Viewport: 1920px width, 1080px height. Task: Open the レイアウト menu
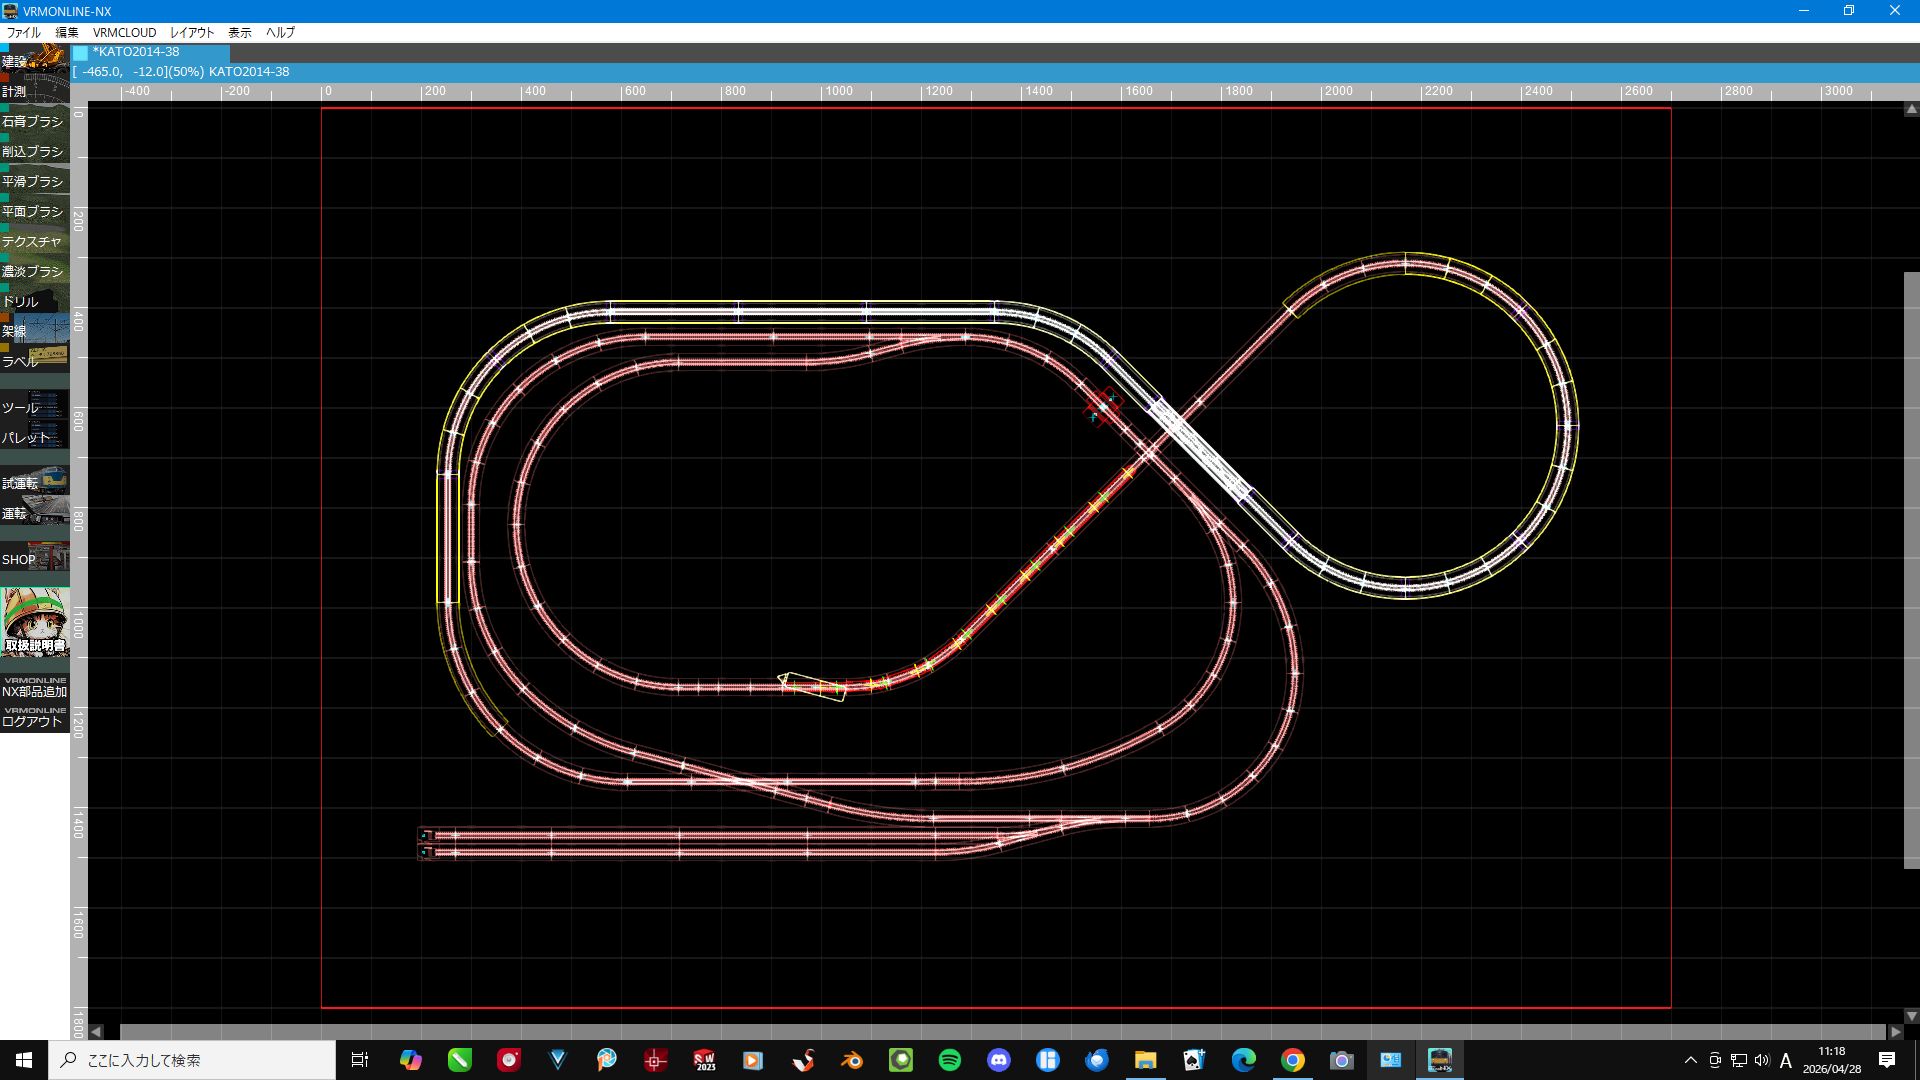[191, 32]
